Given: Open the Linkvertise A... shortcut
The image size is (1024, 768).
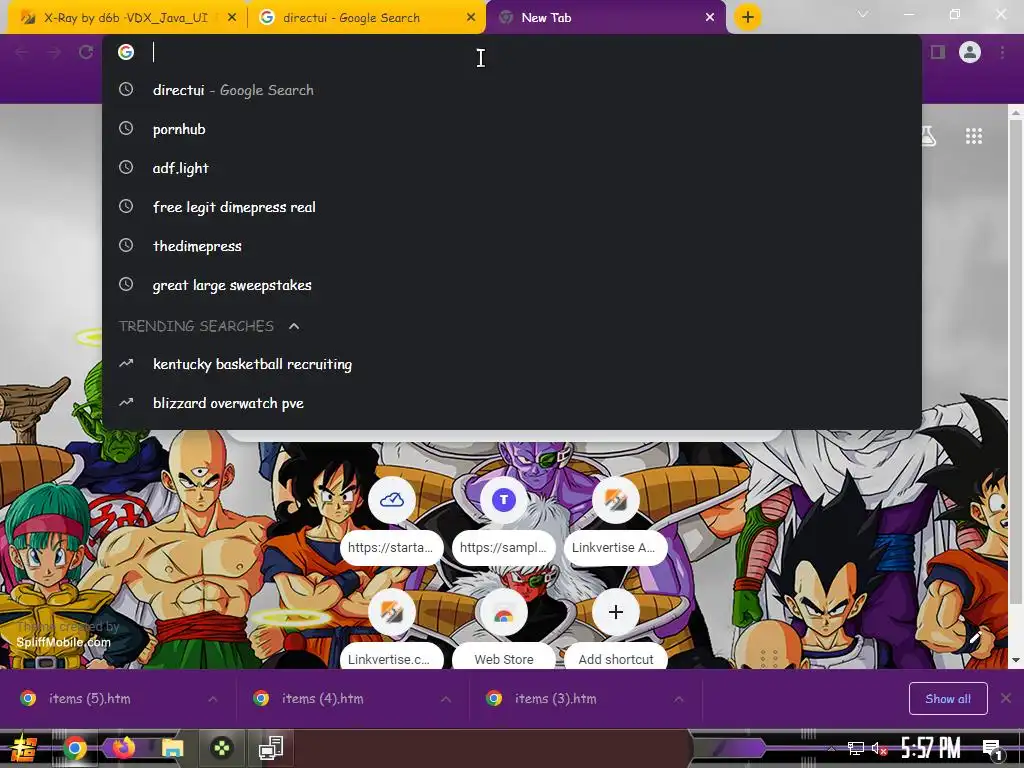Looking at the screenshot, I should click(x=615, y=523).
